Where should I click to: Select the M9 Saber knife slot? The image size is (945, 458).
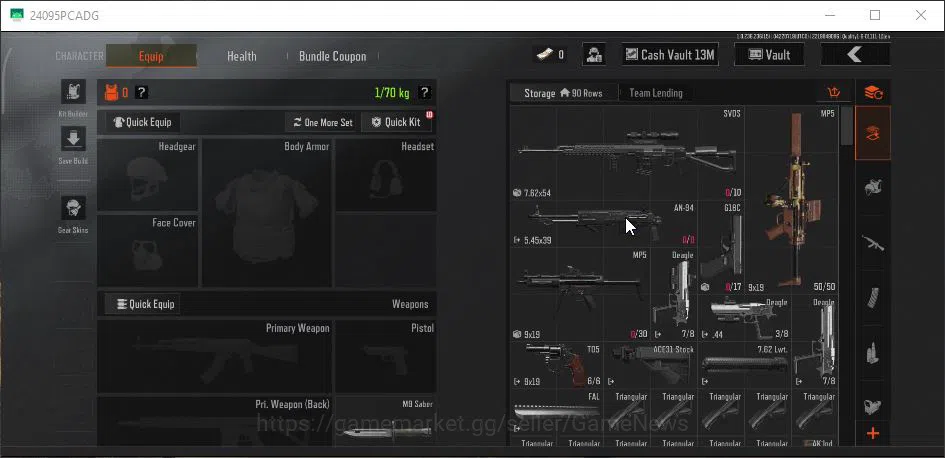[386, 421]
